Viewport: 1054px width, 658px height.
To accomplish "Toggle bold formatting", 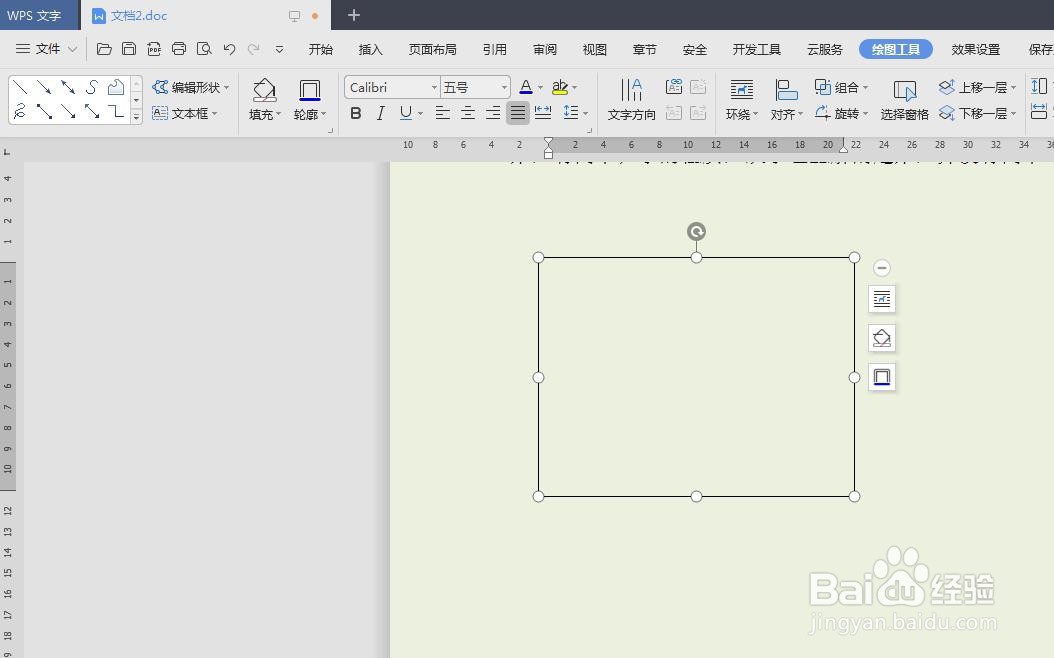I will pyautogui.click(x=356, y=114).
